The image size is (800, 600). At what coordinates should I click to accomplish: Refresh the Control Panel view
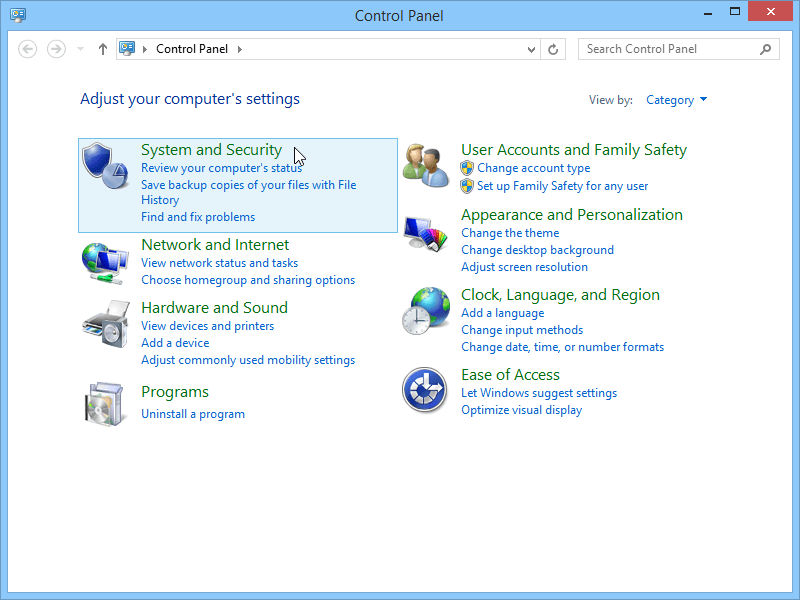click(553, 49)
